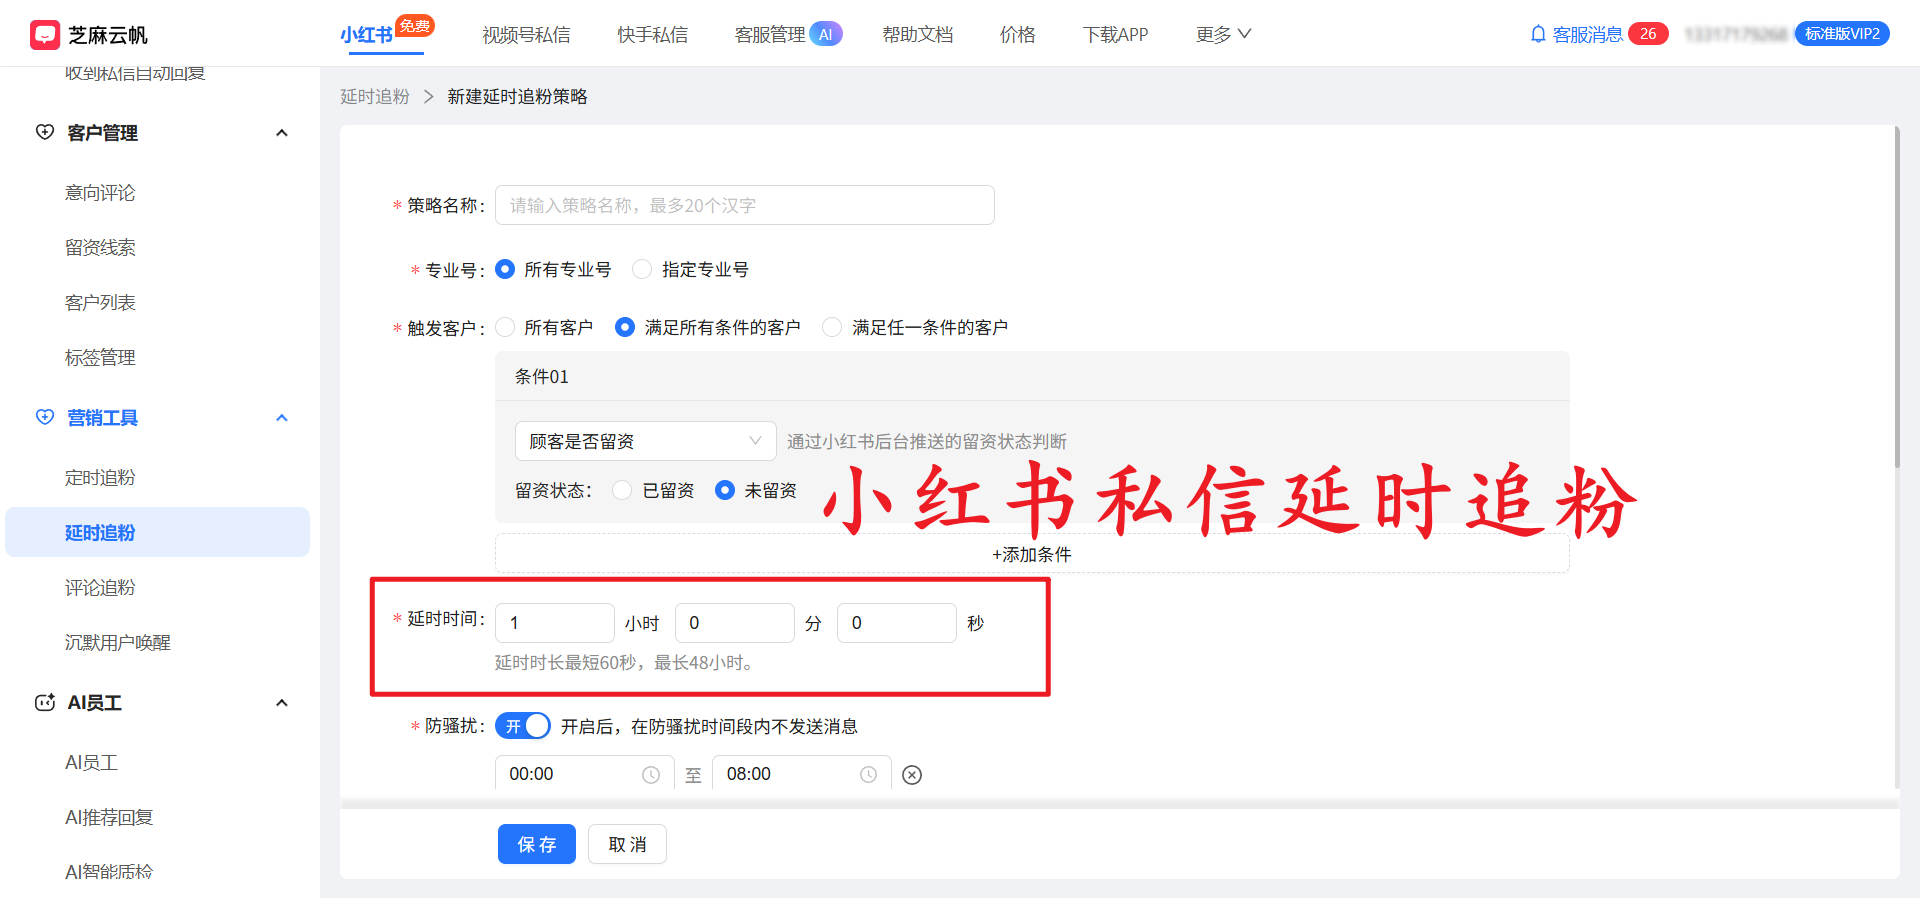This screenshot has height=898, width=1920.
Task: Select 指定专业号 radio option
Action: click(642, 269)
